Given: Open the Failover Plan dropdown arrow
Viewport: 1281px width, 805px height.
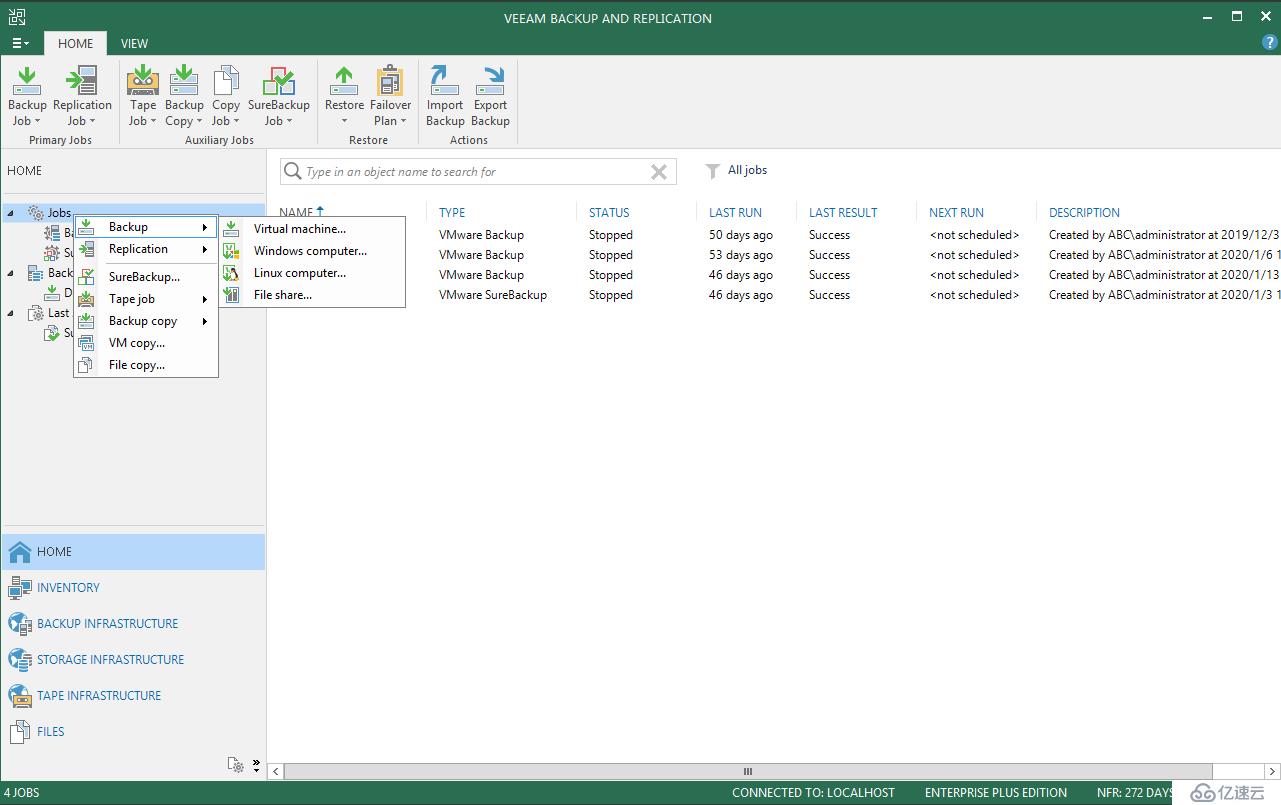Looking at the screenshot, I should pos(403,122).
